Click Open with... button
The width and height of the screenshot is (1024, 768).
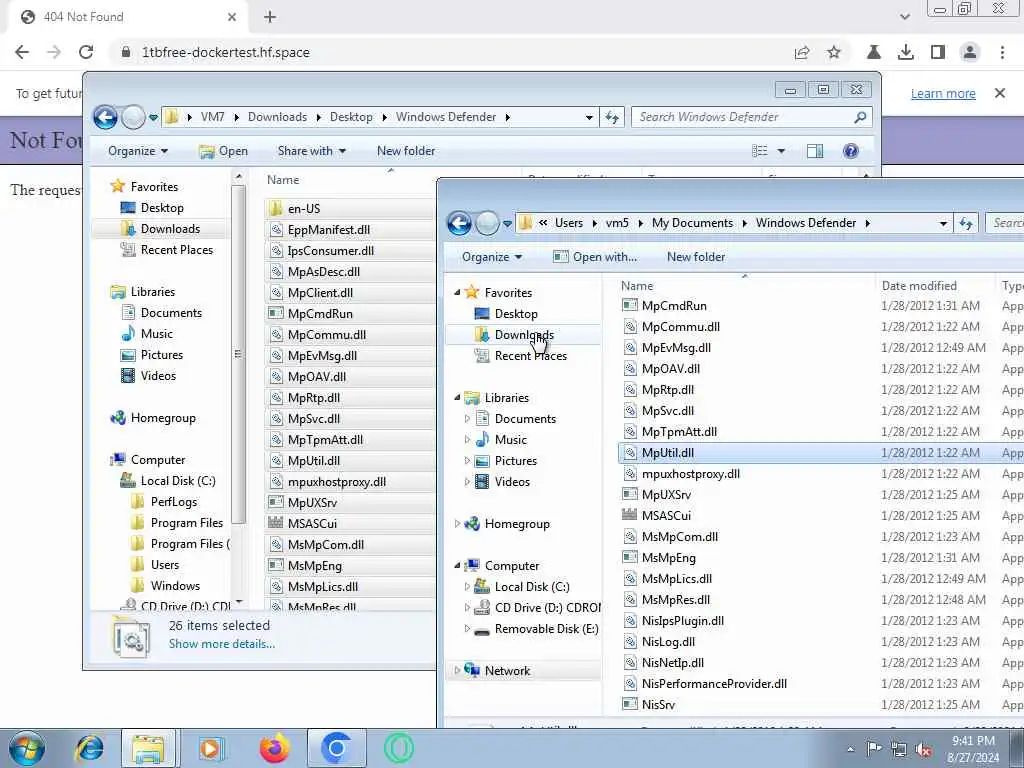[x=594, y=257]
